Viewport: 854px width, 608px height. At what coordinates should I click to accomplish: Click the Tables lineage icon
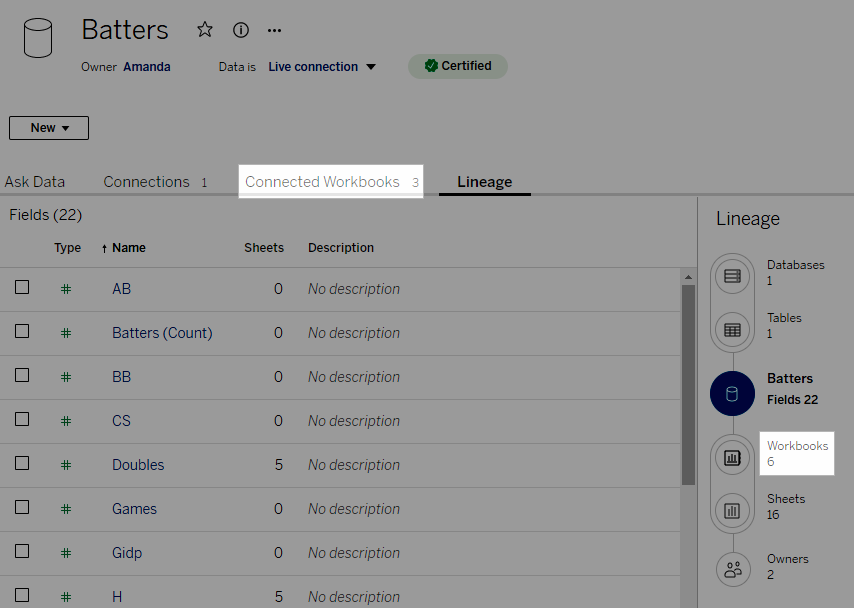732,329
